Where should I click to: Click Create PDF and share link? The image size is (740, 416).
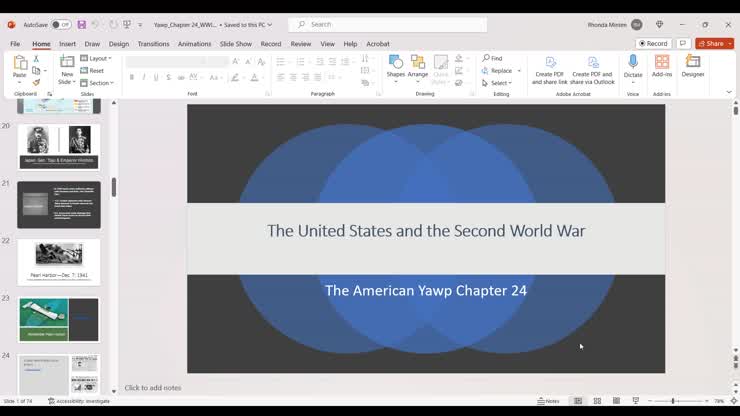click(x=549, y=68)
